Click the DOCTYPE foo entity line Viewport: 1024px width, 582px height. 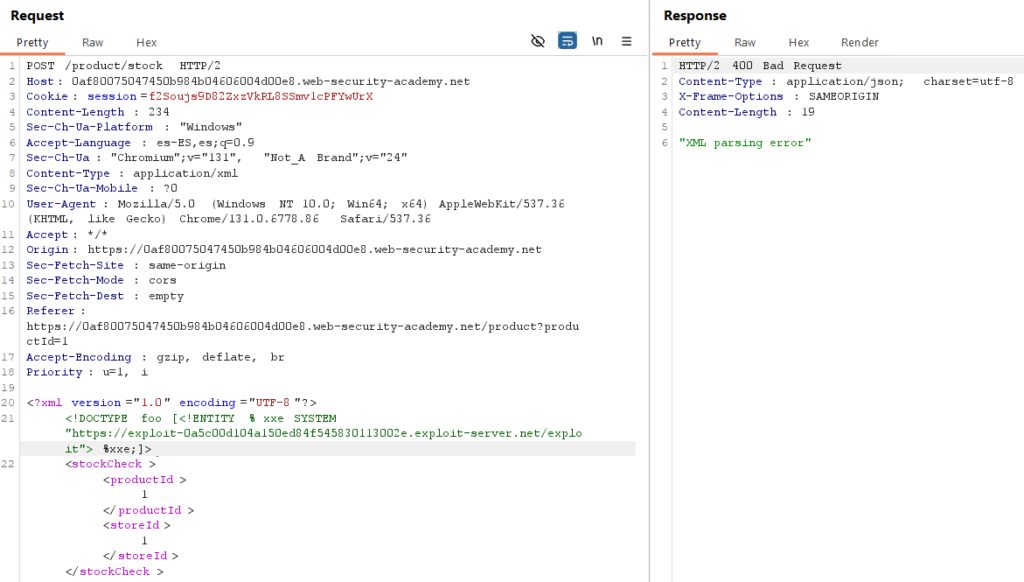click(200, 419)
